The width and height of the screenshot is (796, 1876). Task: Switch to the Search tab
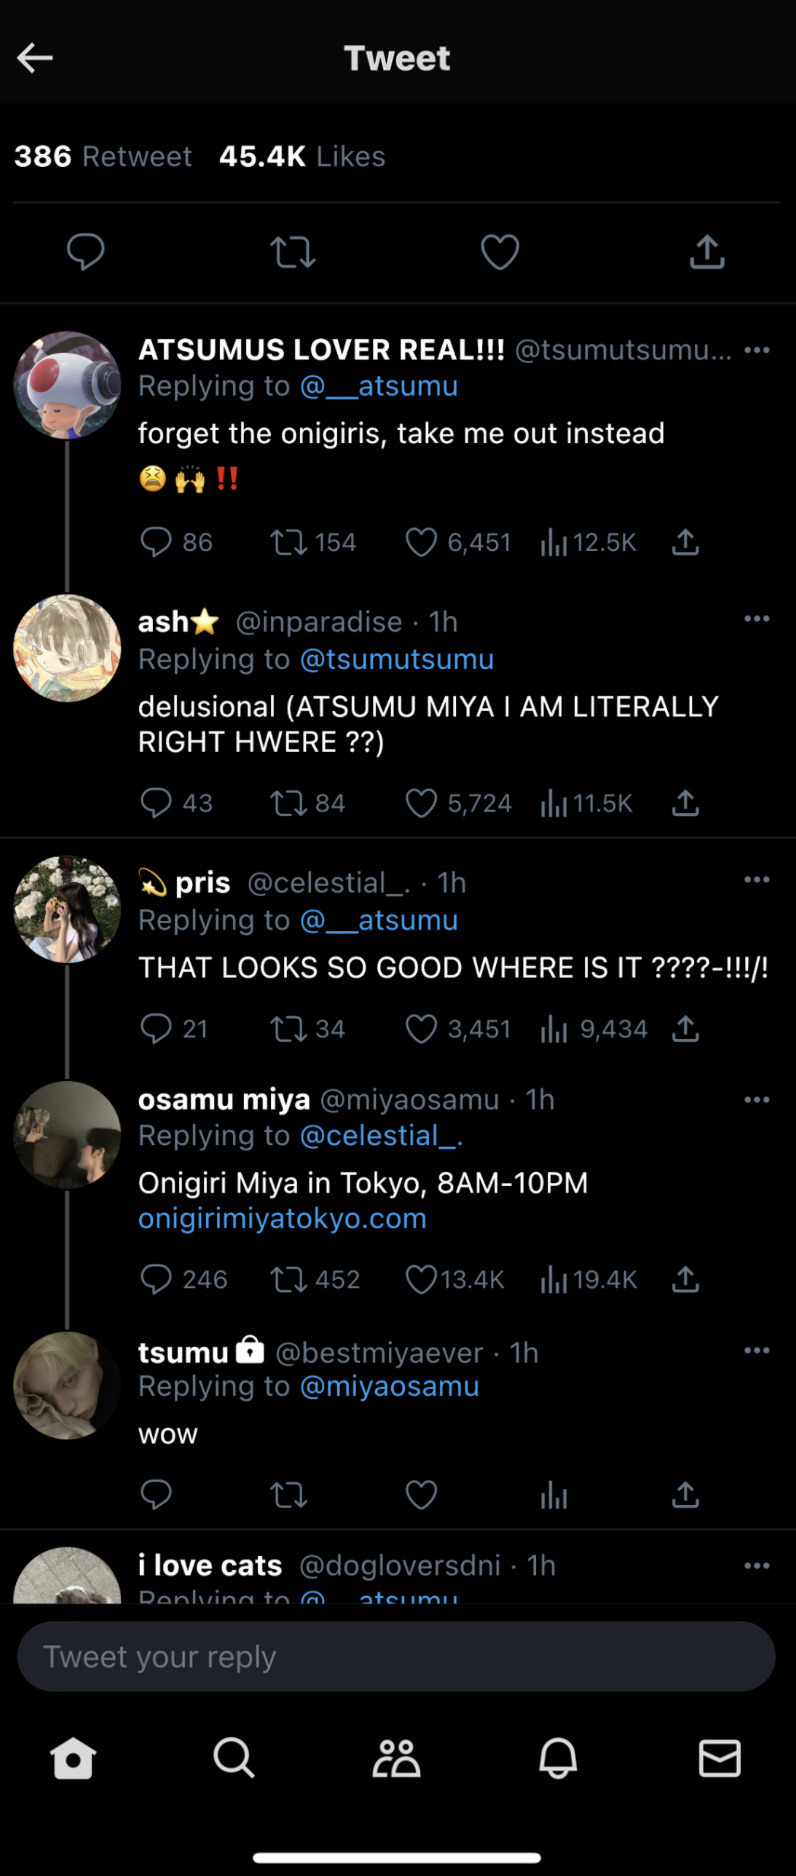click(234, 1758)
